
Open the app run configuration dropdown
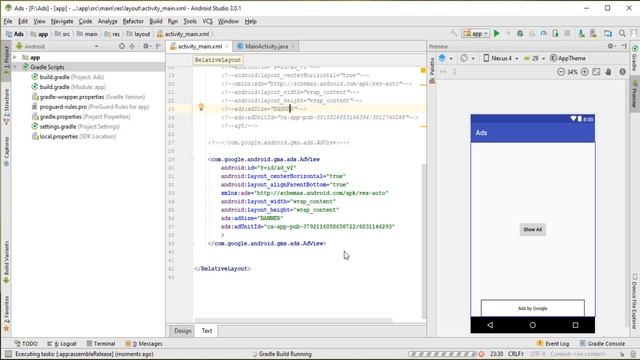476,34
